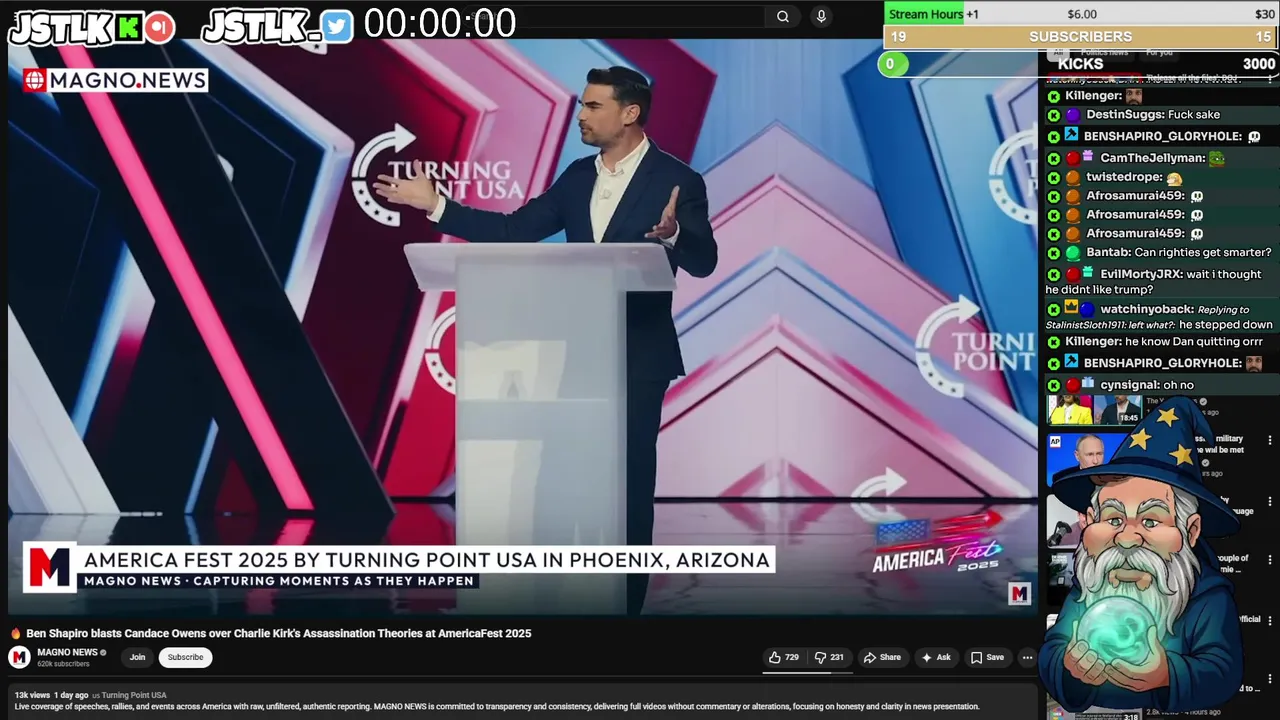Open options for the 'couple of' recommended video

point(1270,560)
